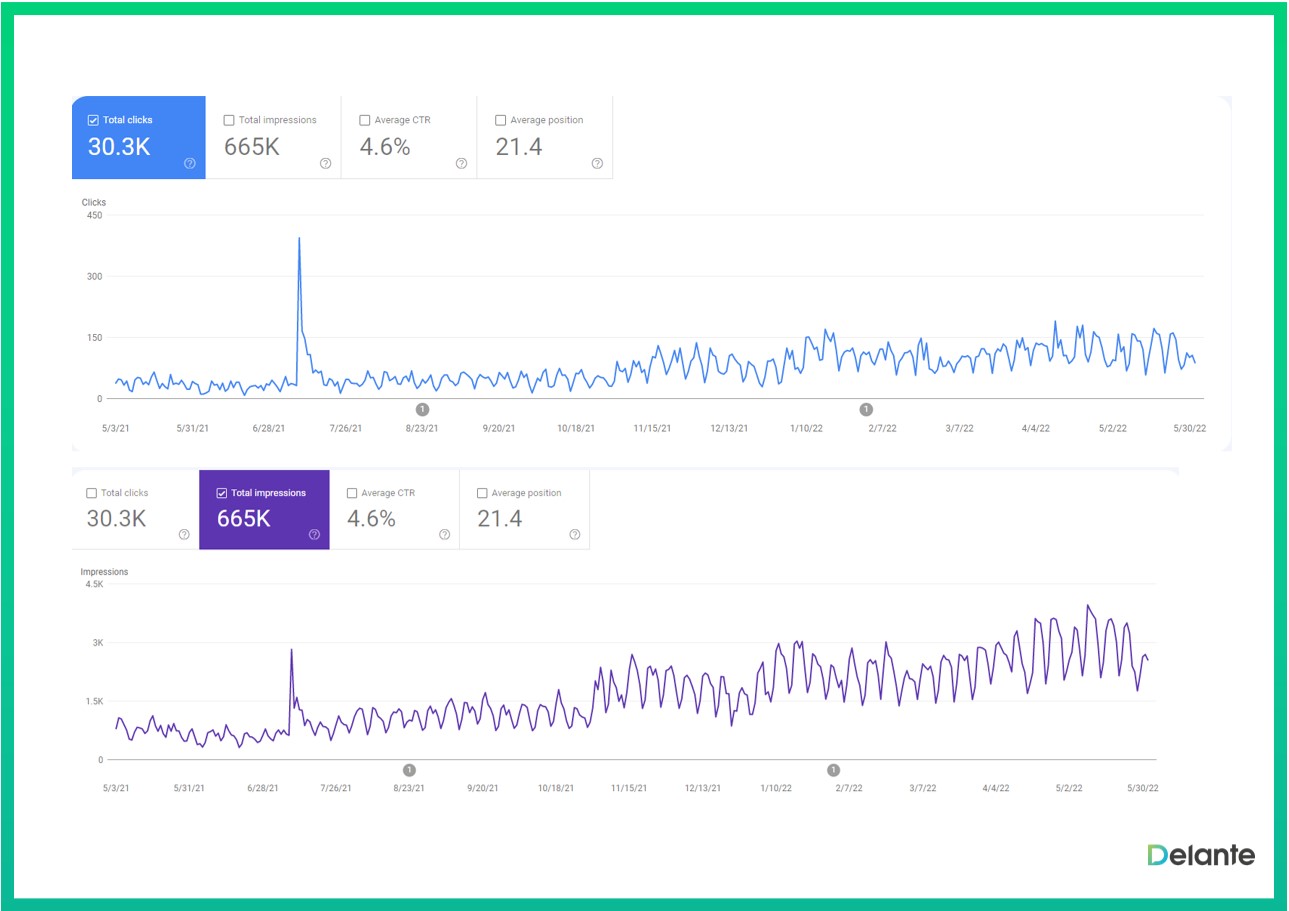Click help icon on top panel's Total impressions card
This screenshot has height=911, width=1289.
[x=325, y=164]
